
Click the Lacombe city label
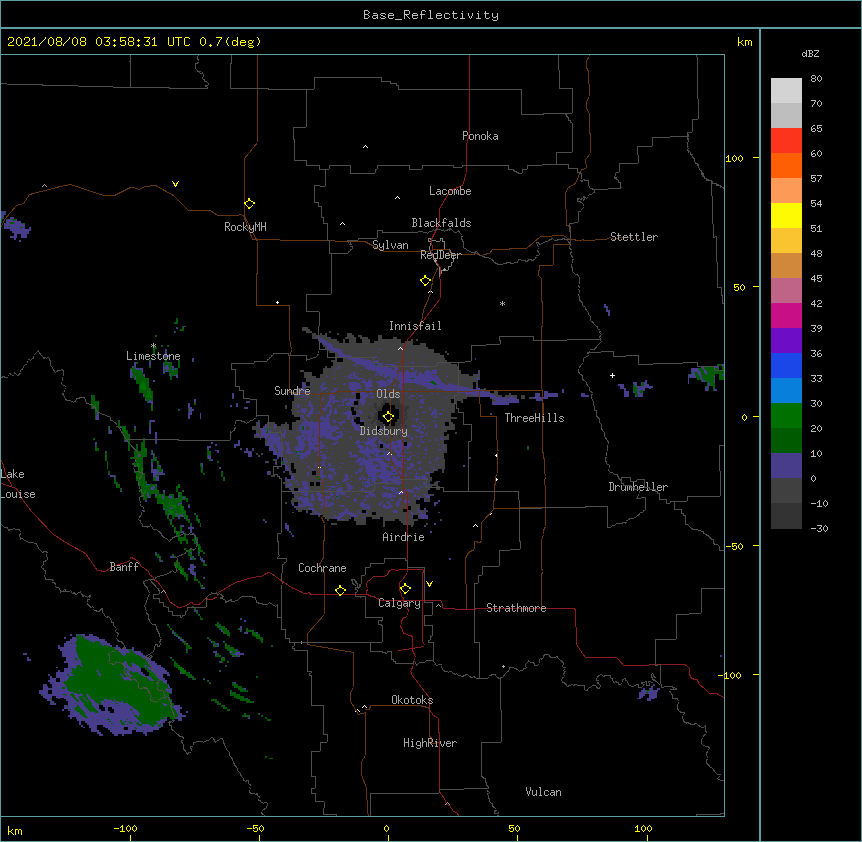450,191
